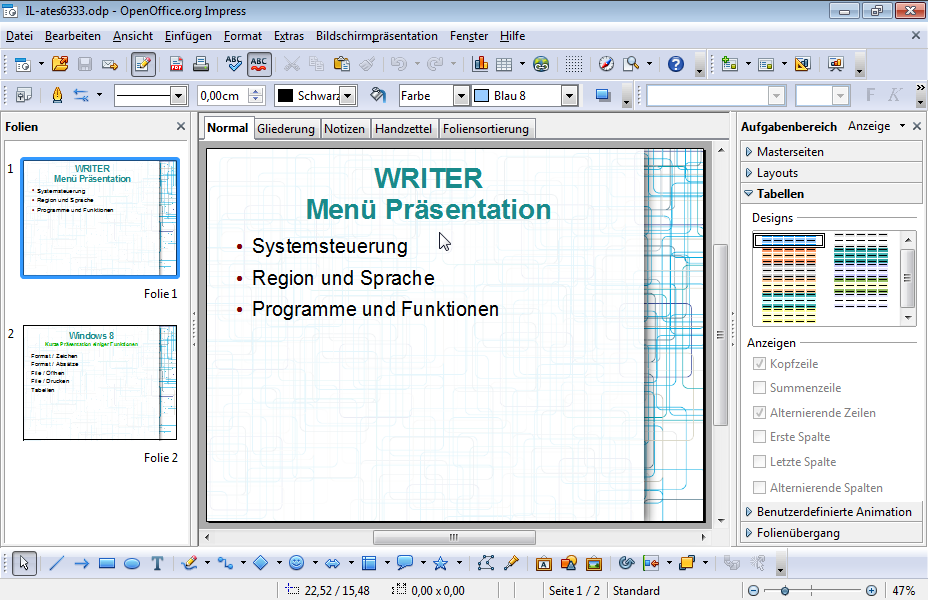
Task: Open the Datei menu
Action: 20,36
